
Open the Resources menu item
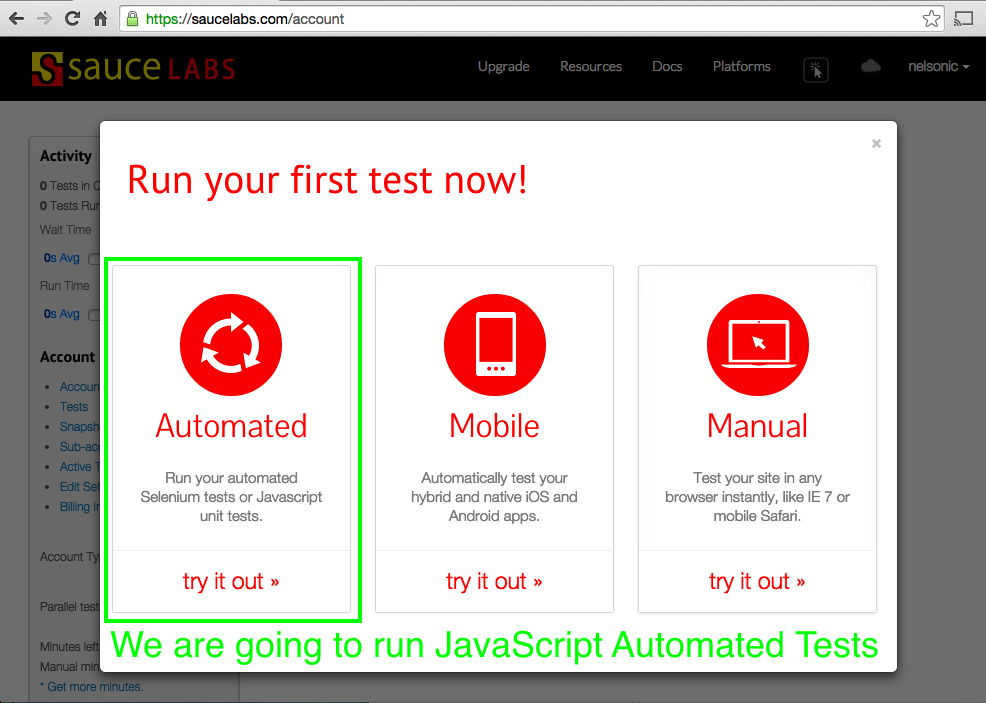591,67
